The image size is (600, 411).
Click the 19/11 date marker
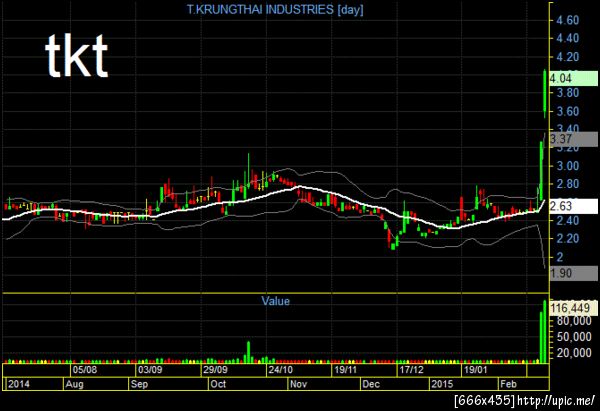[346, 370]
